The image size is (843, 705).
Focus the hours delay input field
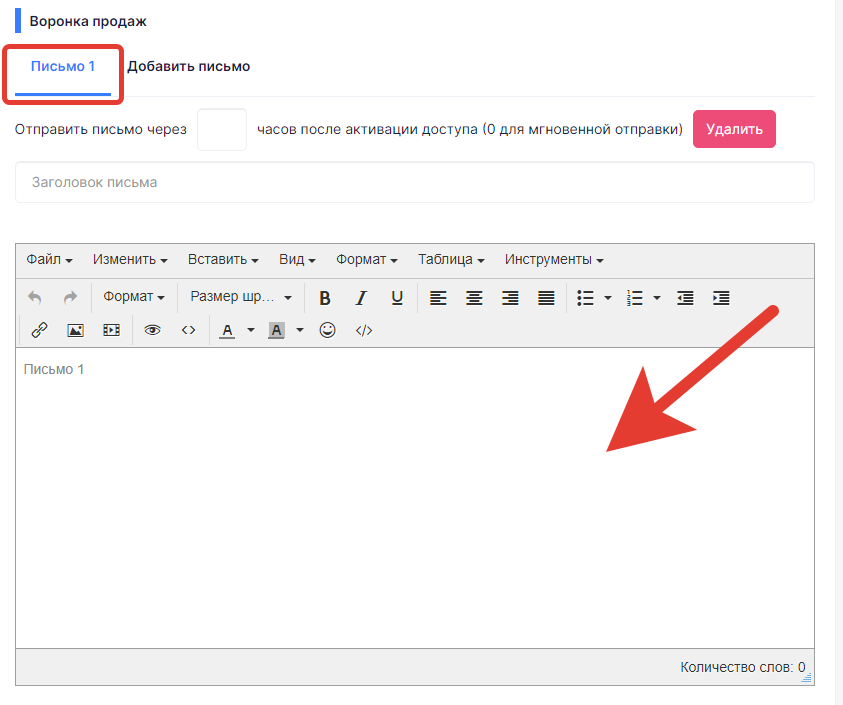pyautogui.click(x=222, y=130)
